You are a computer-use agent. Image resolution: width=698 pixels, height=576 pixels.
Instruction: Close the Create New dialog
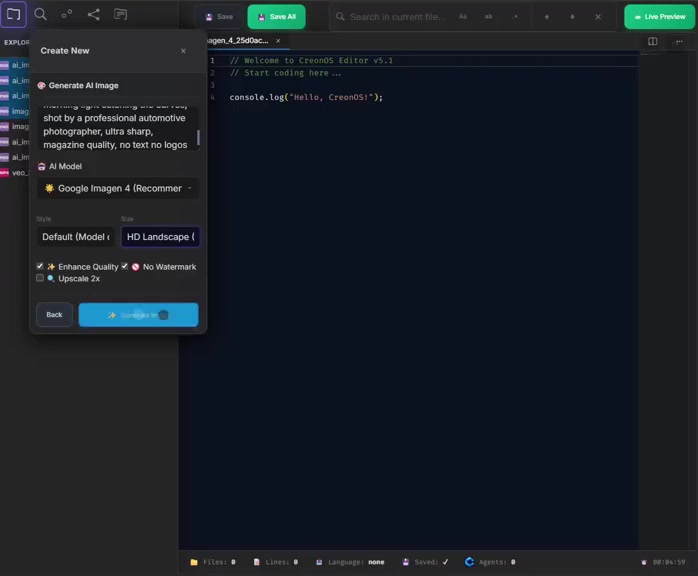183,51
